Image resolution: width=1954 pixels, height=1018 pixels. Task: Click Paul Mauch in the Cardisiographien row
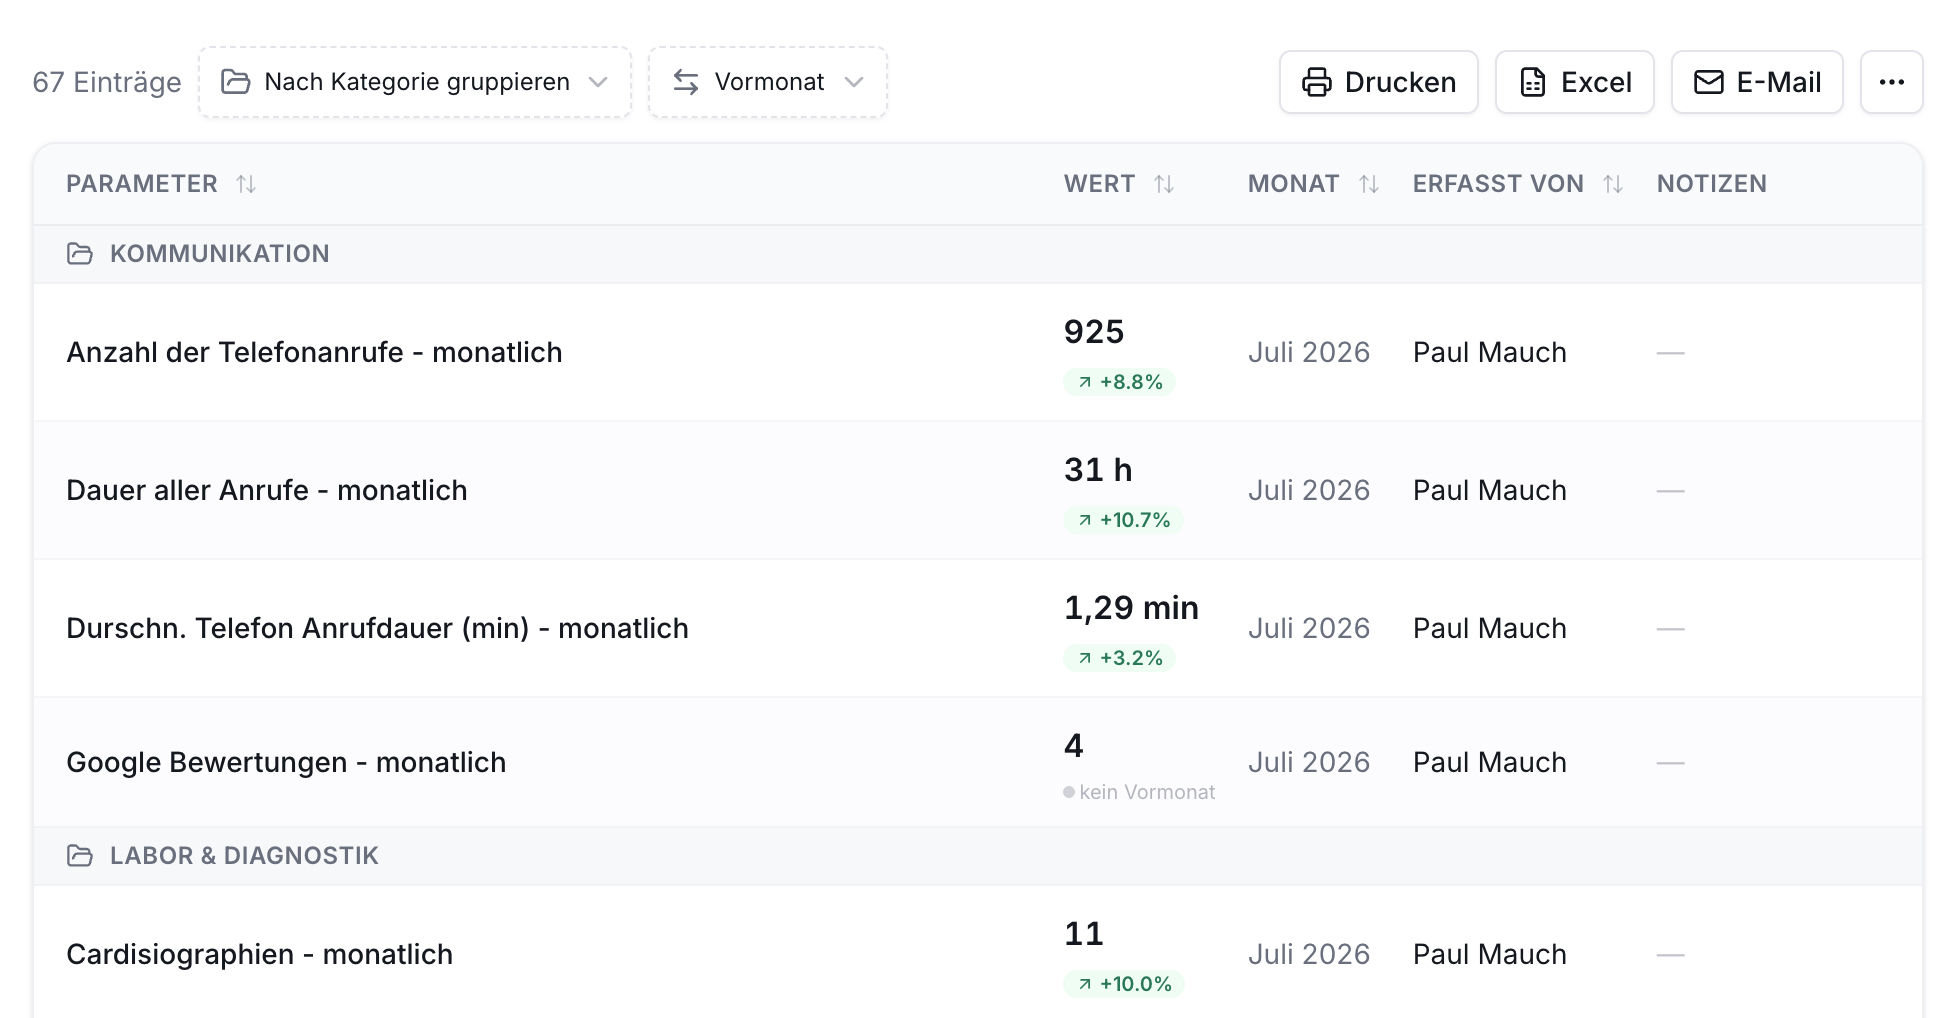click(1490, 954)
